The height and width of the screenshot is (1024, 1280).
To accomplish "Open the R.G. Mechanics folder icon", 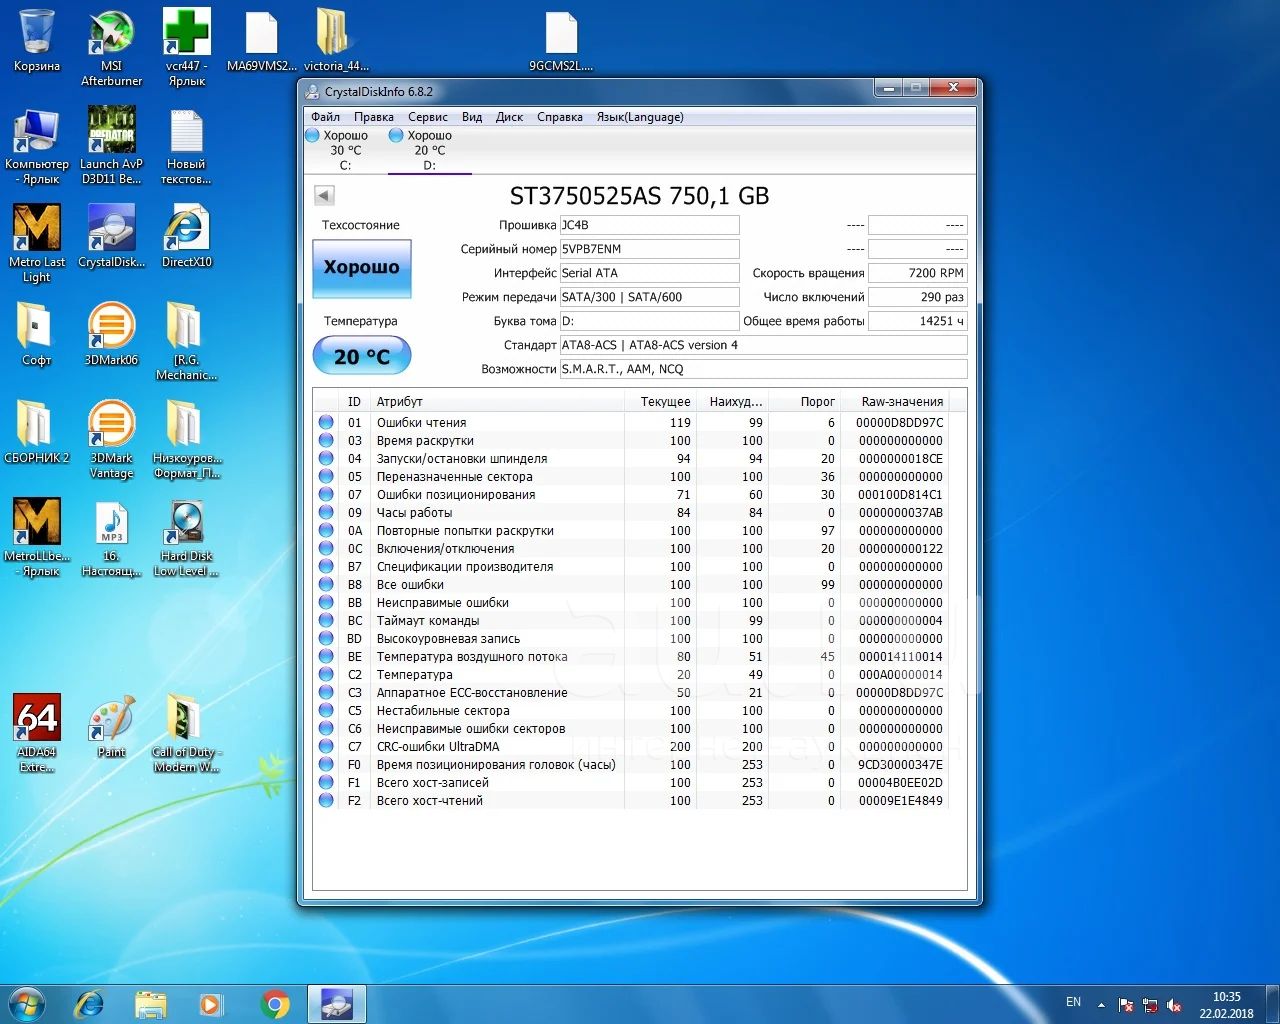I will click(x=186, y=341).
